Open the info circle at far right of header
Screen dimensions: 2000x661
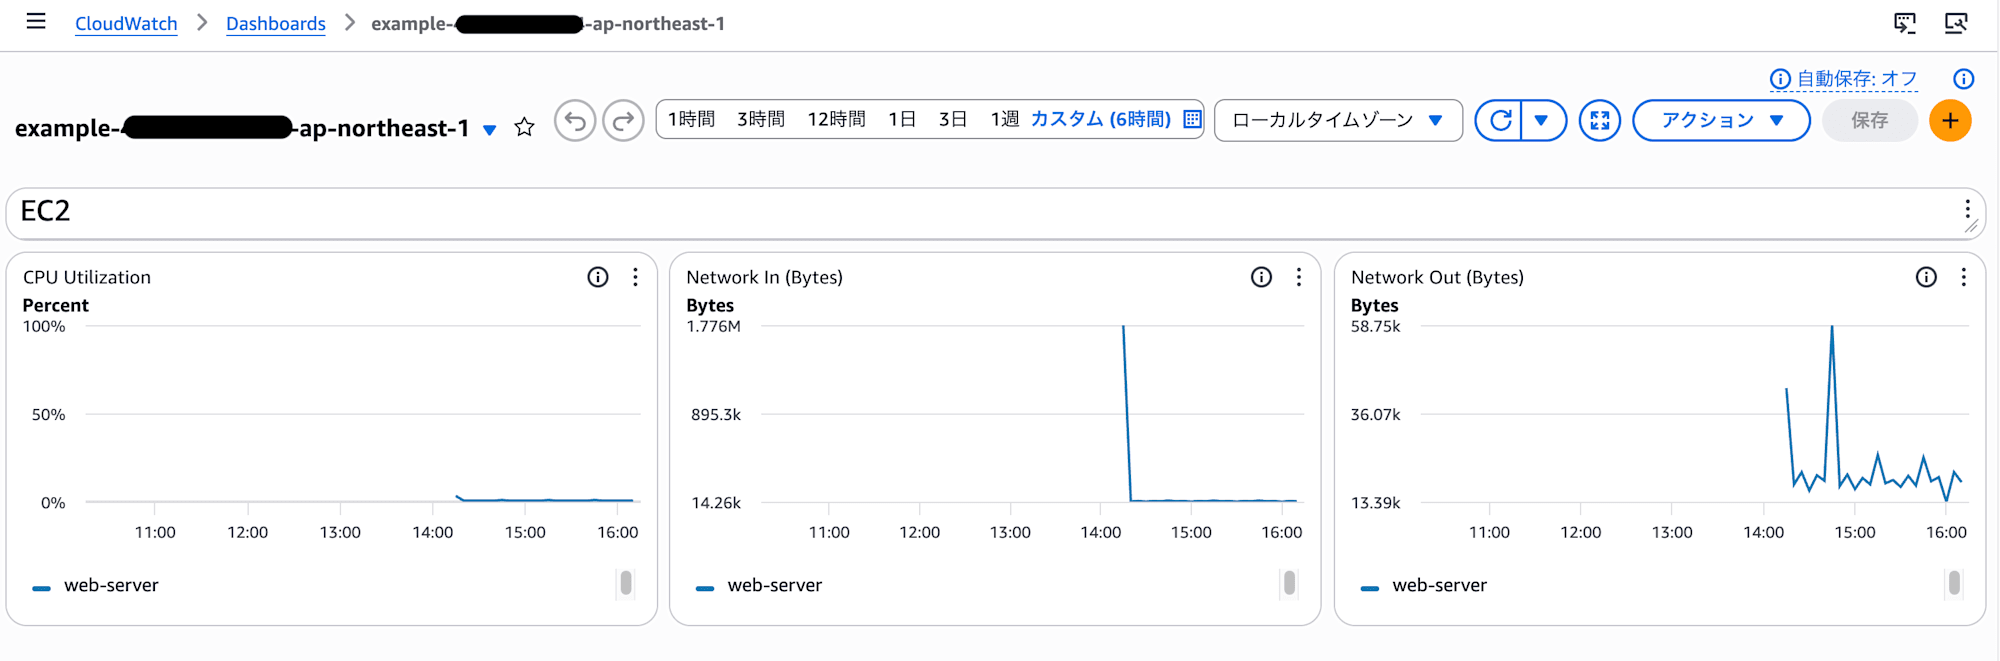point(1963,79)
